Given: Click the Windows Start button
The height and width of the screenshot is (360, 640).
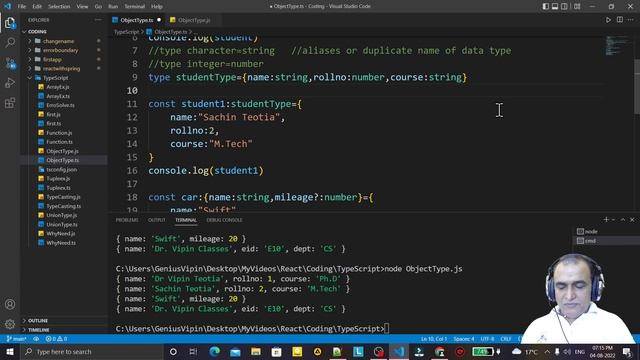Looking at the screenshot, I should click(10, 351).
